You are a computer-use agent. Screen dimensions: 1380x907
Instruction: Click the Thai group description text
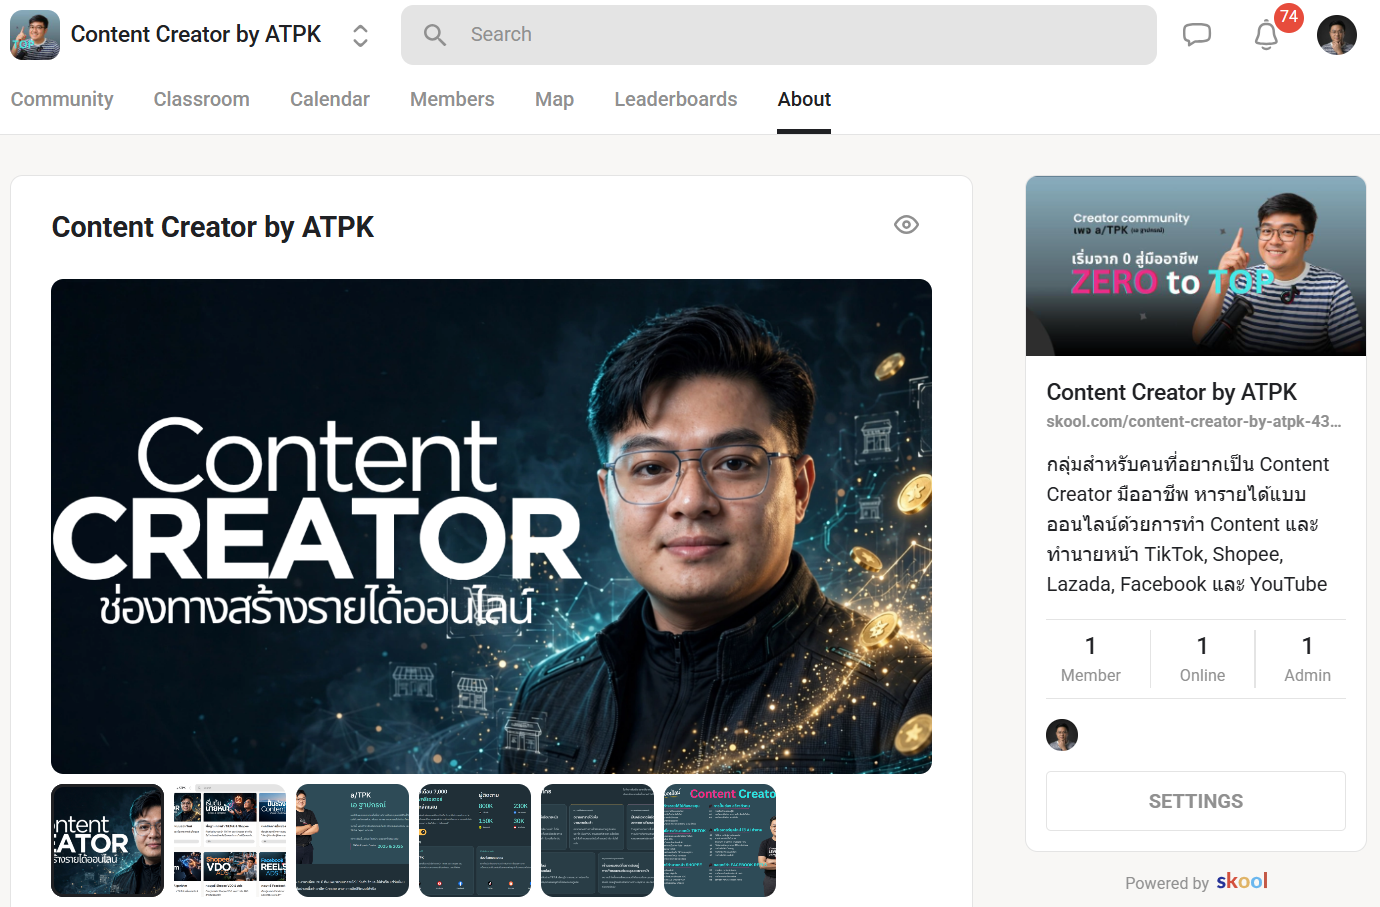(x=1187, y=524)
